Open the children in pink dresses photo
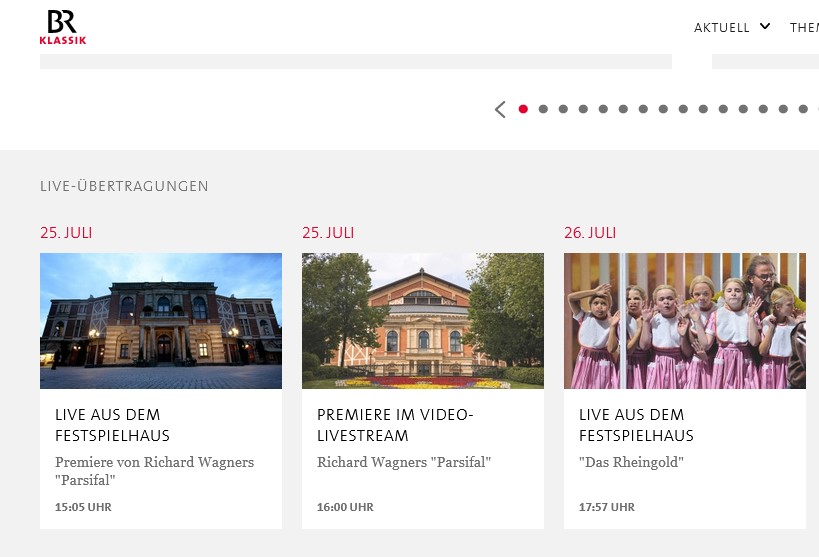The image size is (819, 557). 685,321
